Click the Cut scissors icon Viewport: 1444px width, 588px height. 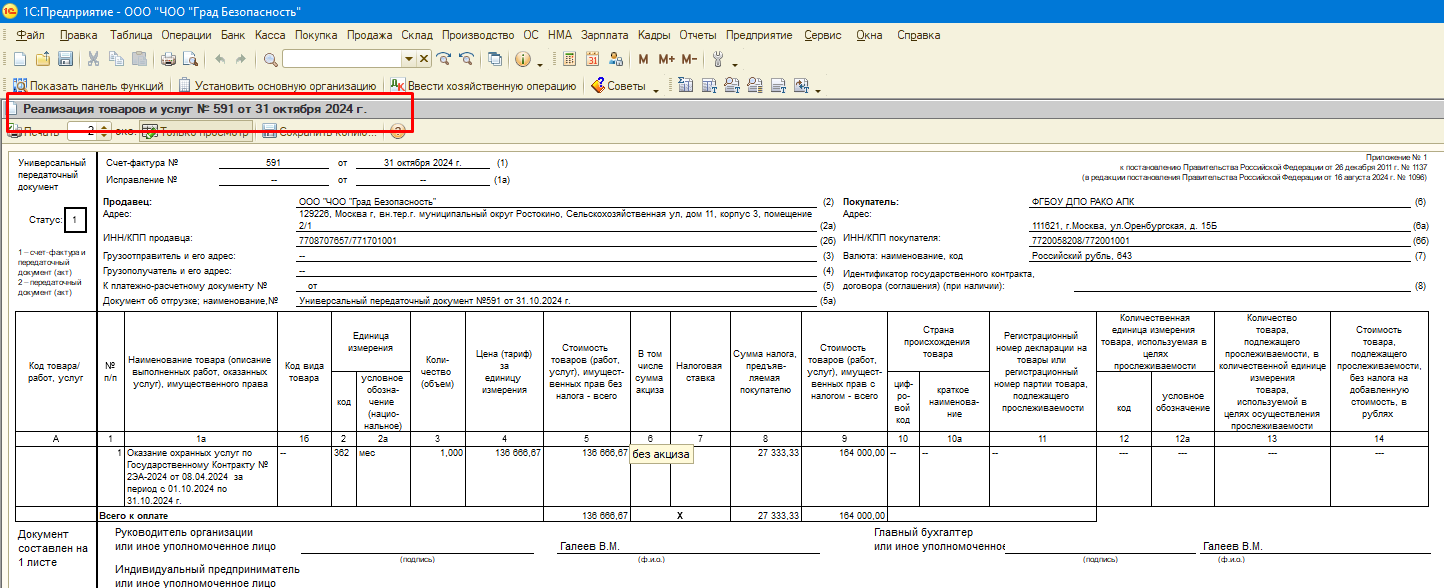pyautogui.click(x=93, y=59)
